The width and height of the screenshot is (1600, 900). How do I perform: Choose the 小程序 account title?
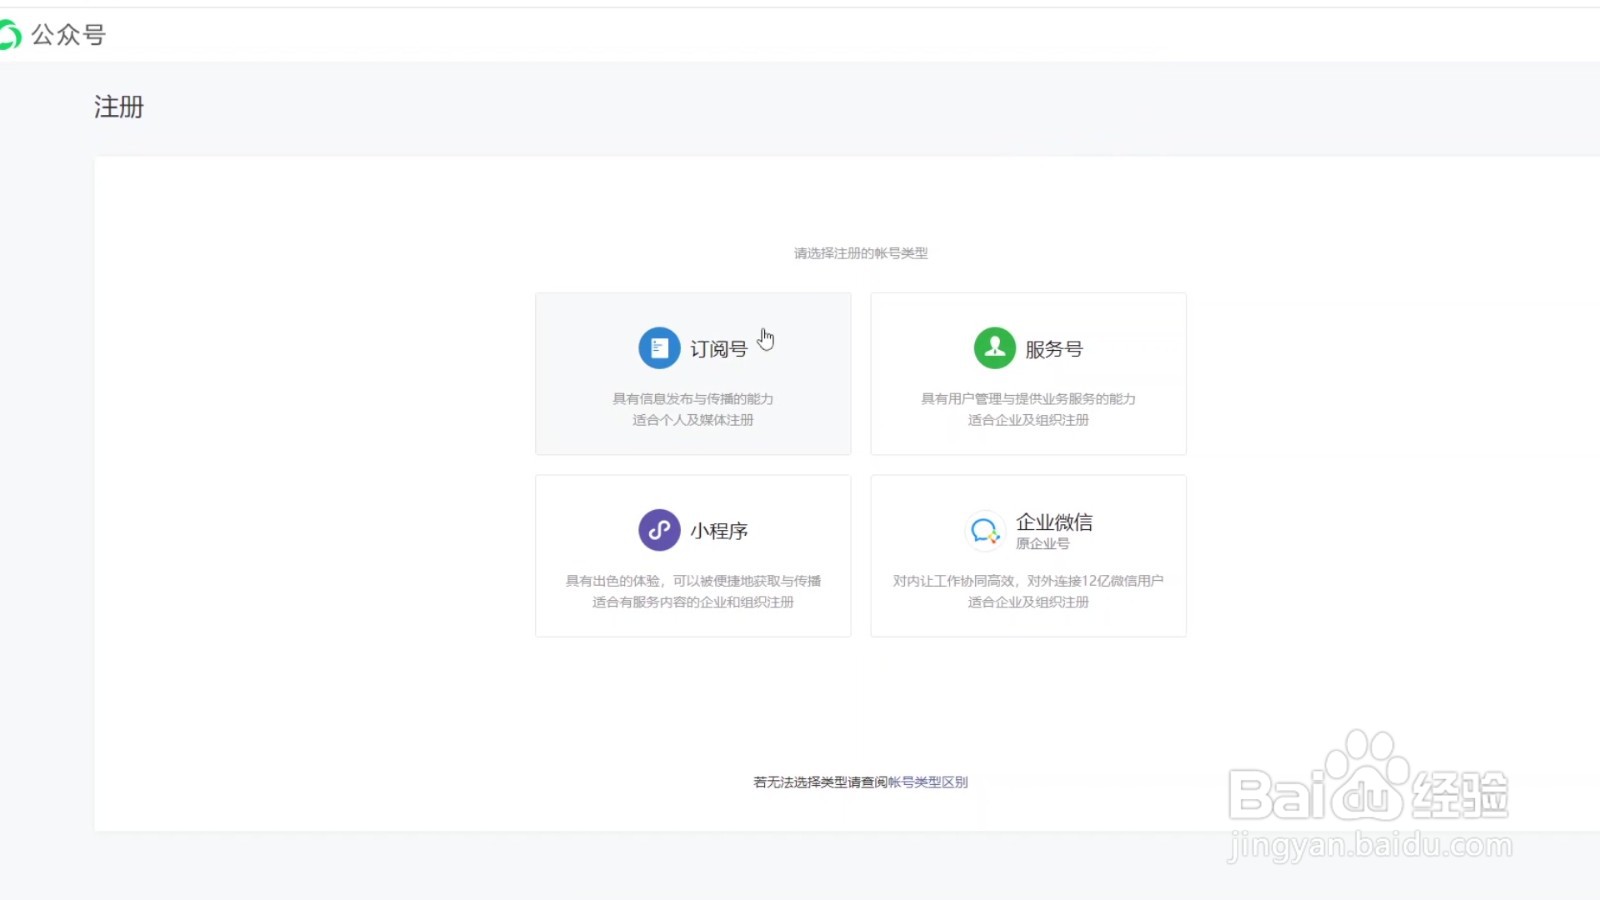(719, 531)
